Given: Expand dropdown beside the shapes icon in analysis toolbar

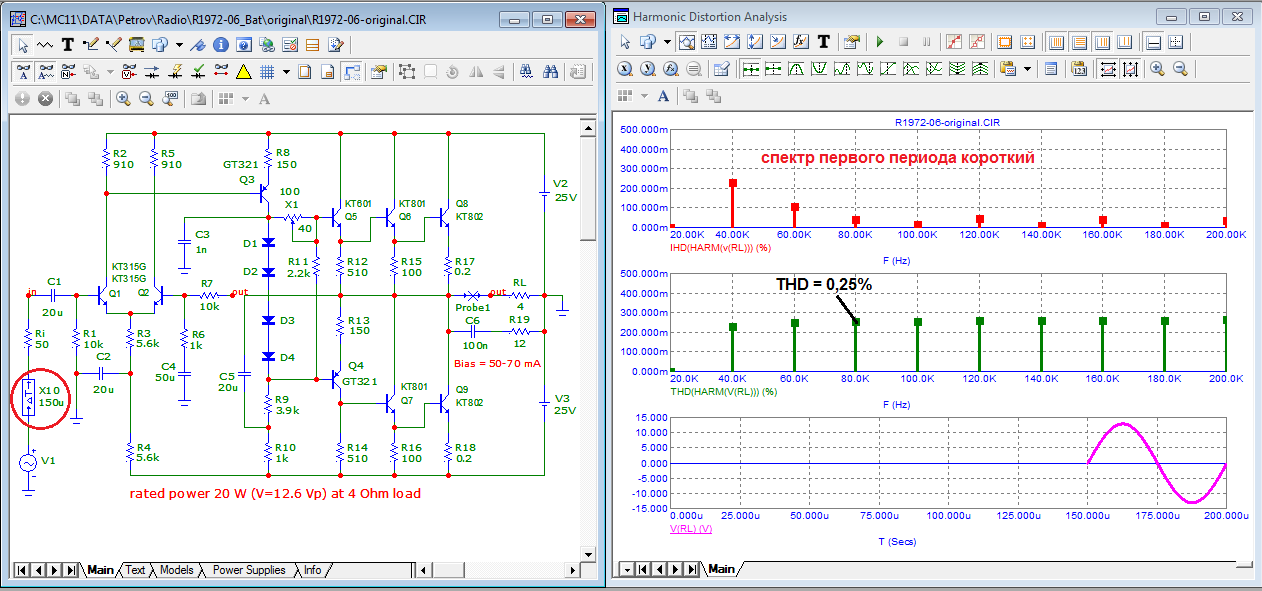Looking at the screenshot, I should coord(667,42).
